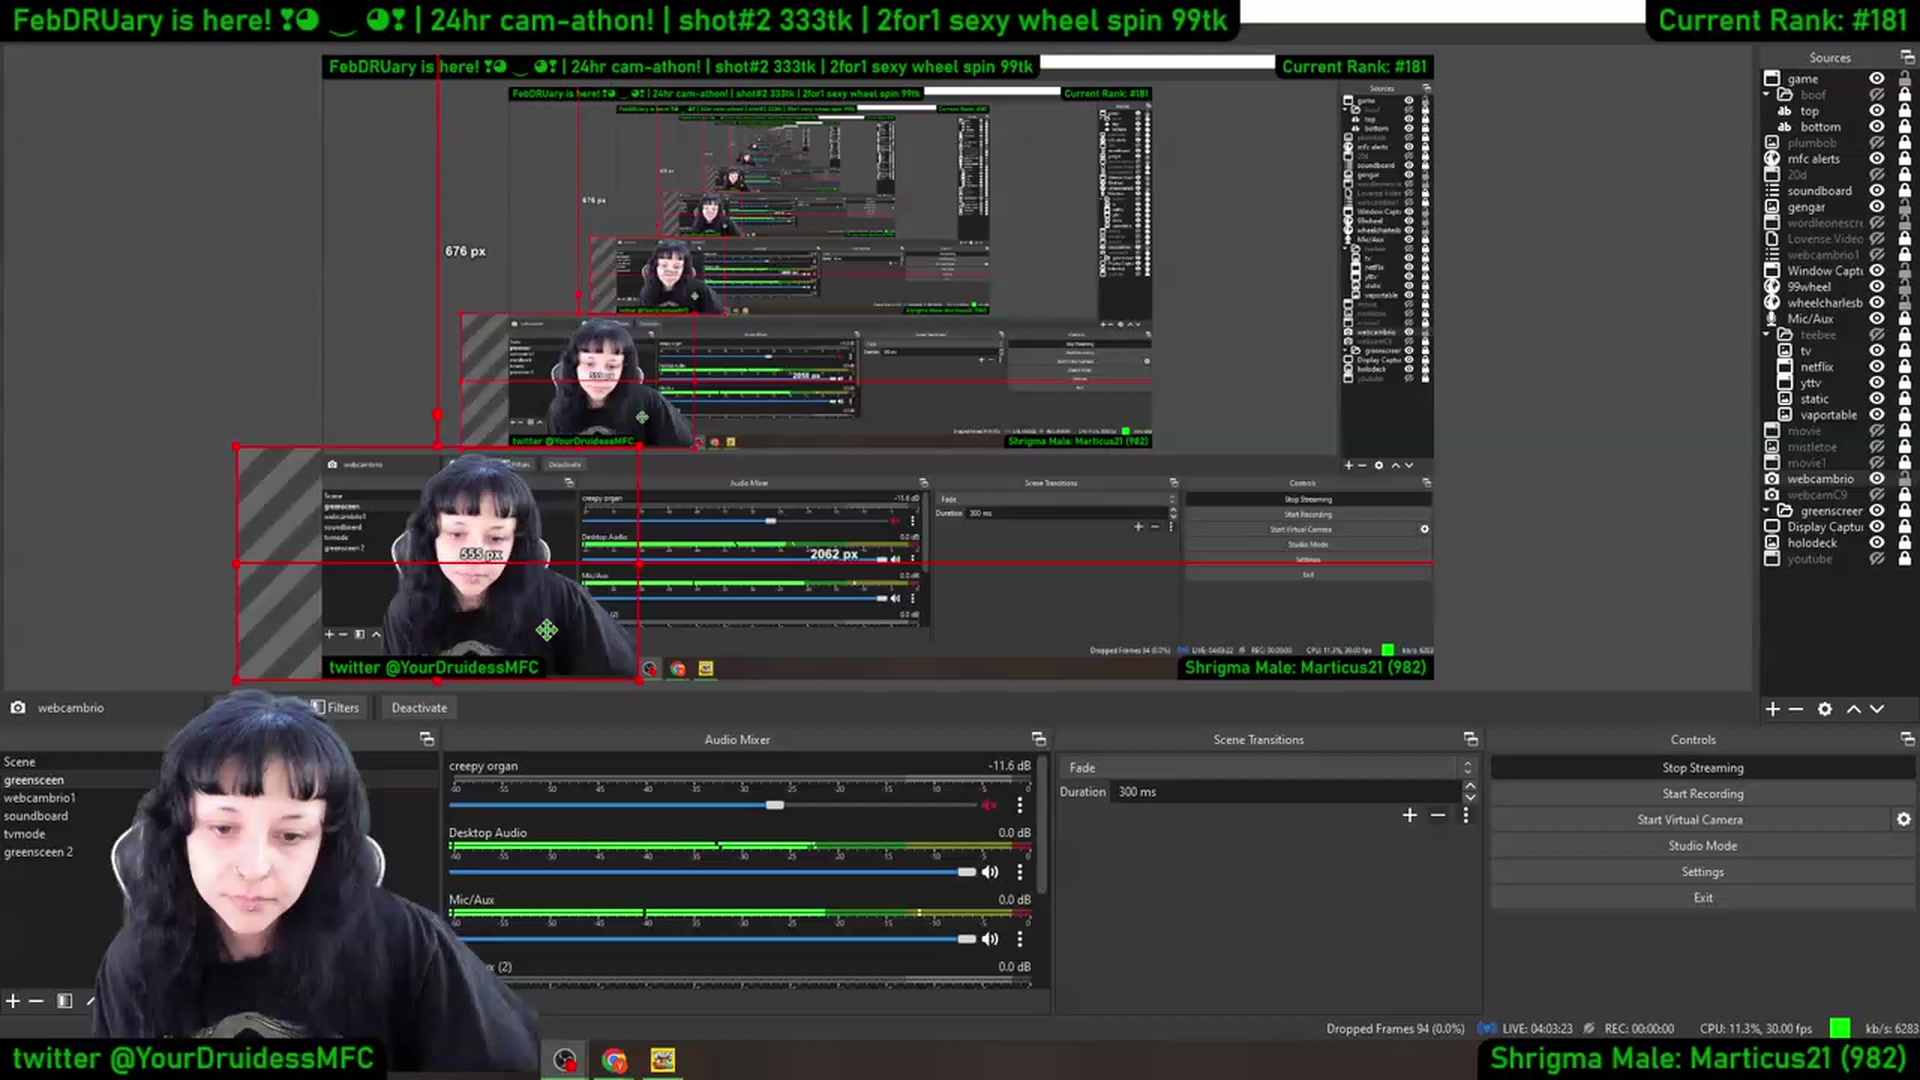Open scene filters icon in Scenes toolbar
Screen dimensions: 1920x1080
tap(65, 1001)
